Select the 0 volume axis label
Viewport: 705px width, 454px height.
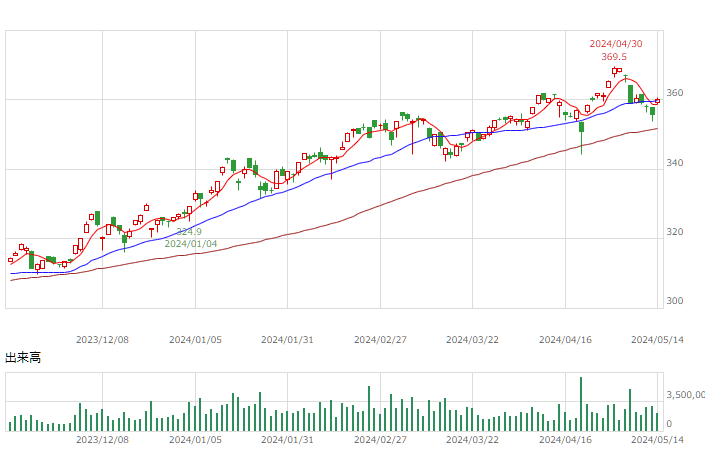click(x=669, y=423)
